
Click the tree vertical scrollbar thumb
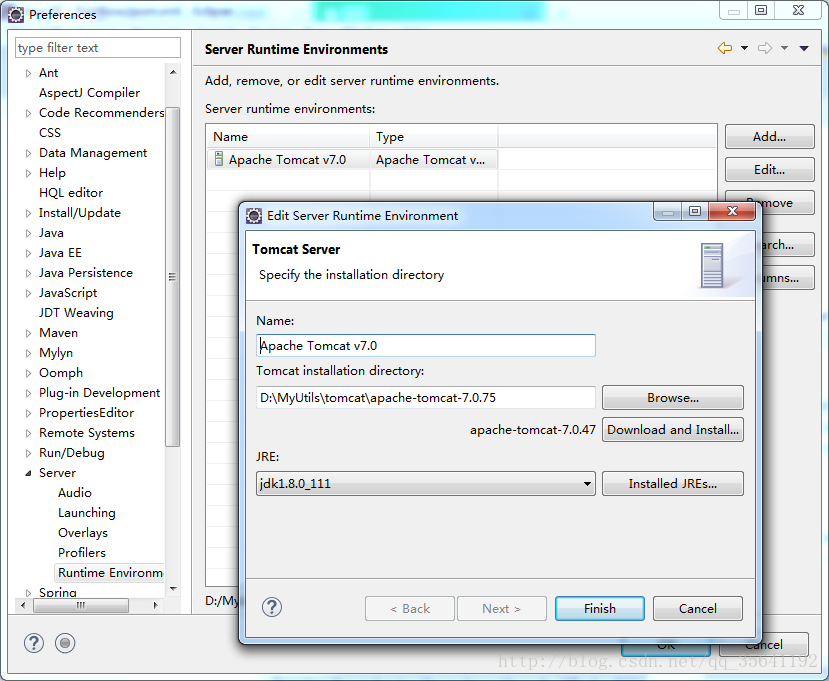click(x=172, y=277)
